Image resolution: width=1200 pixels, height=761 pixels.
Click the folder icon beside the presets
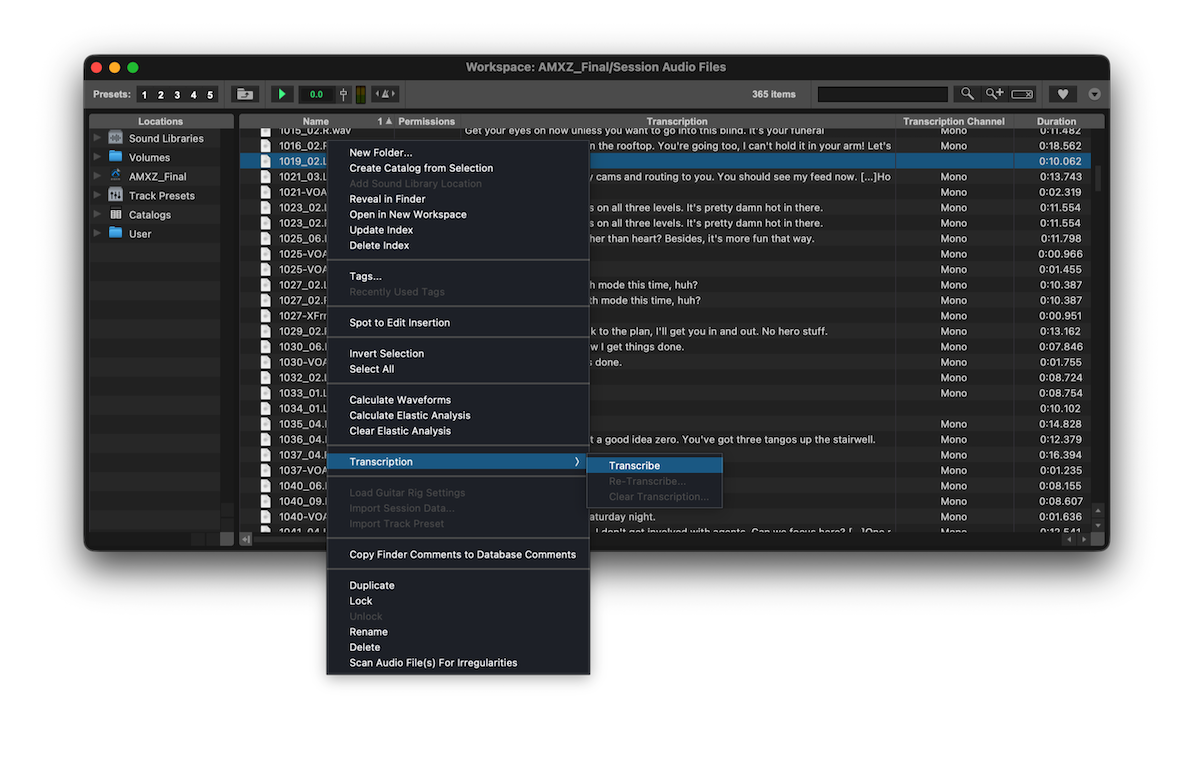click(244, 94)
